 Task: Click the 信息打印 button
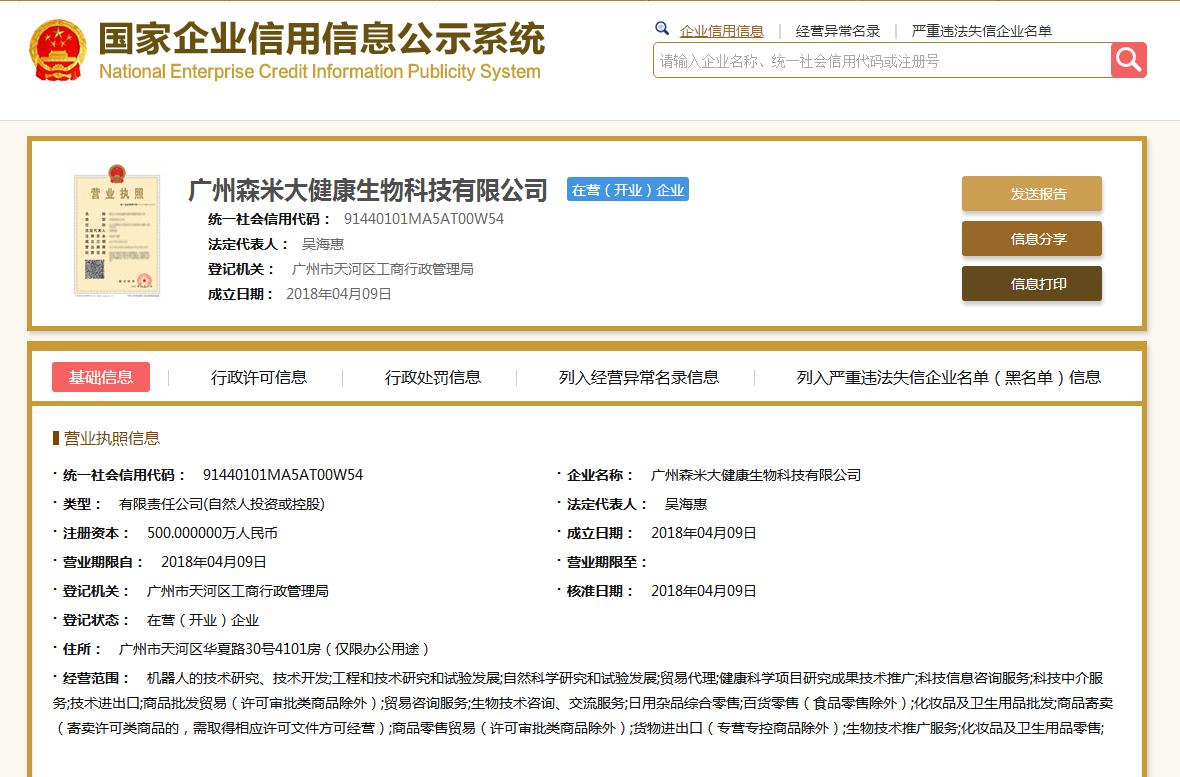pos(1031,283)
